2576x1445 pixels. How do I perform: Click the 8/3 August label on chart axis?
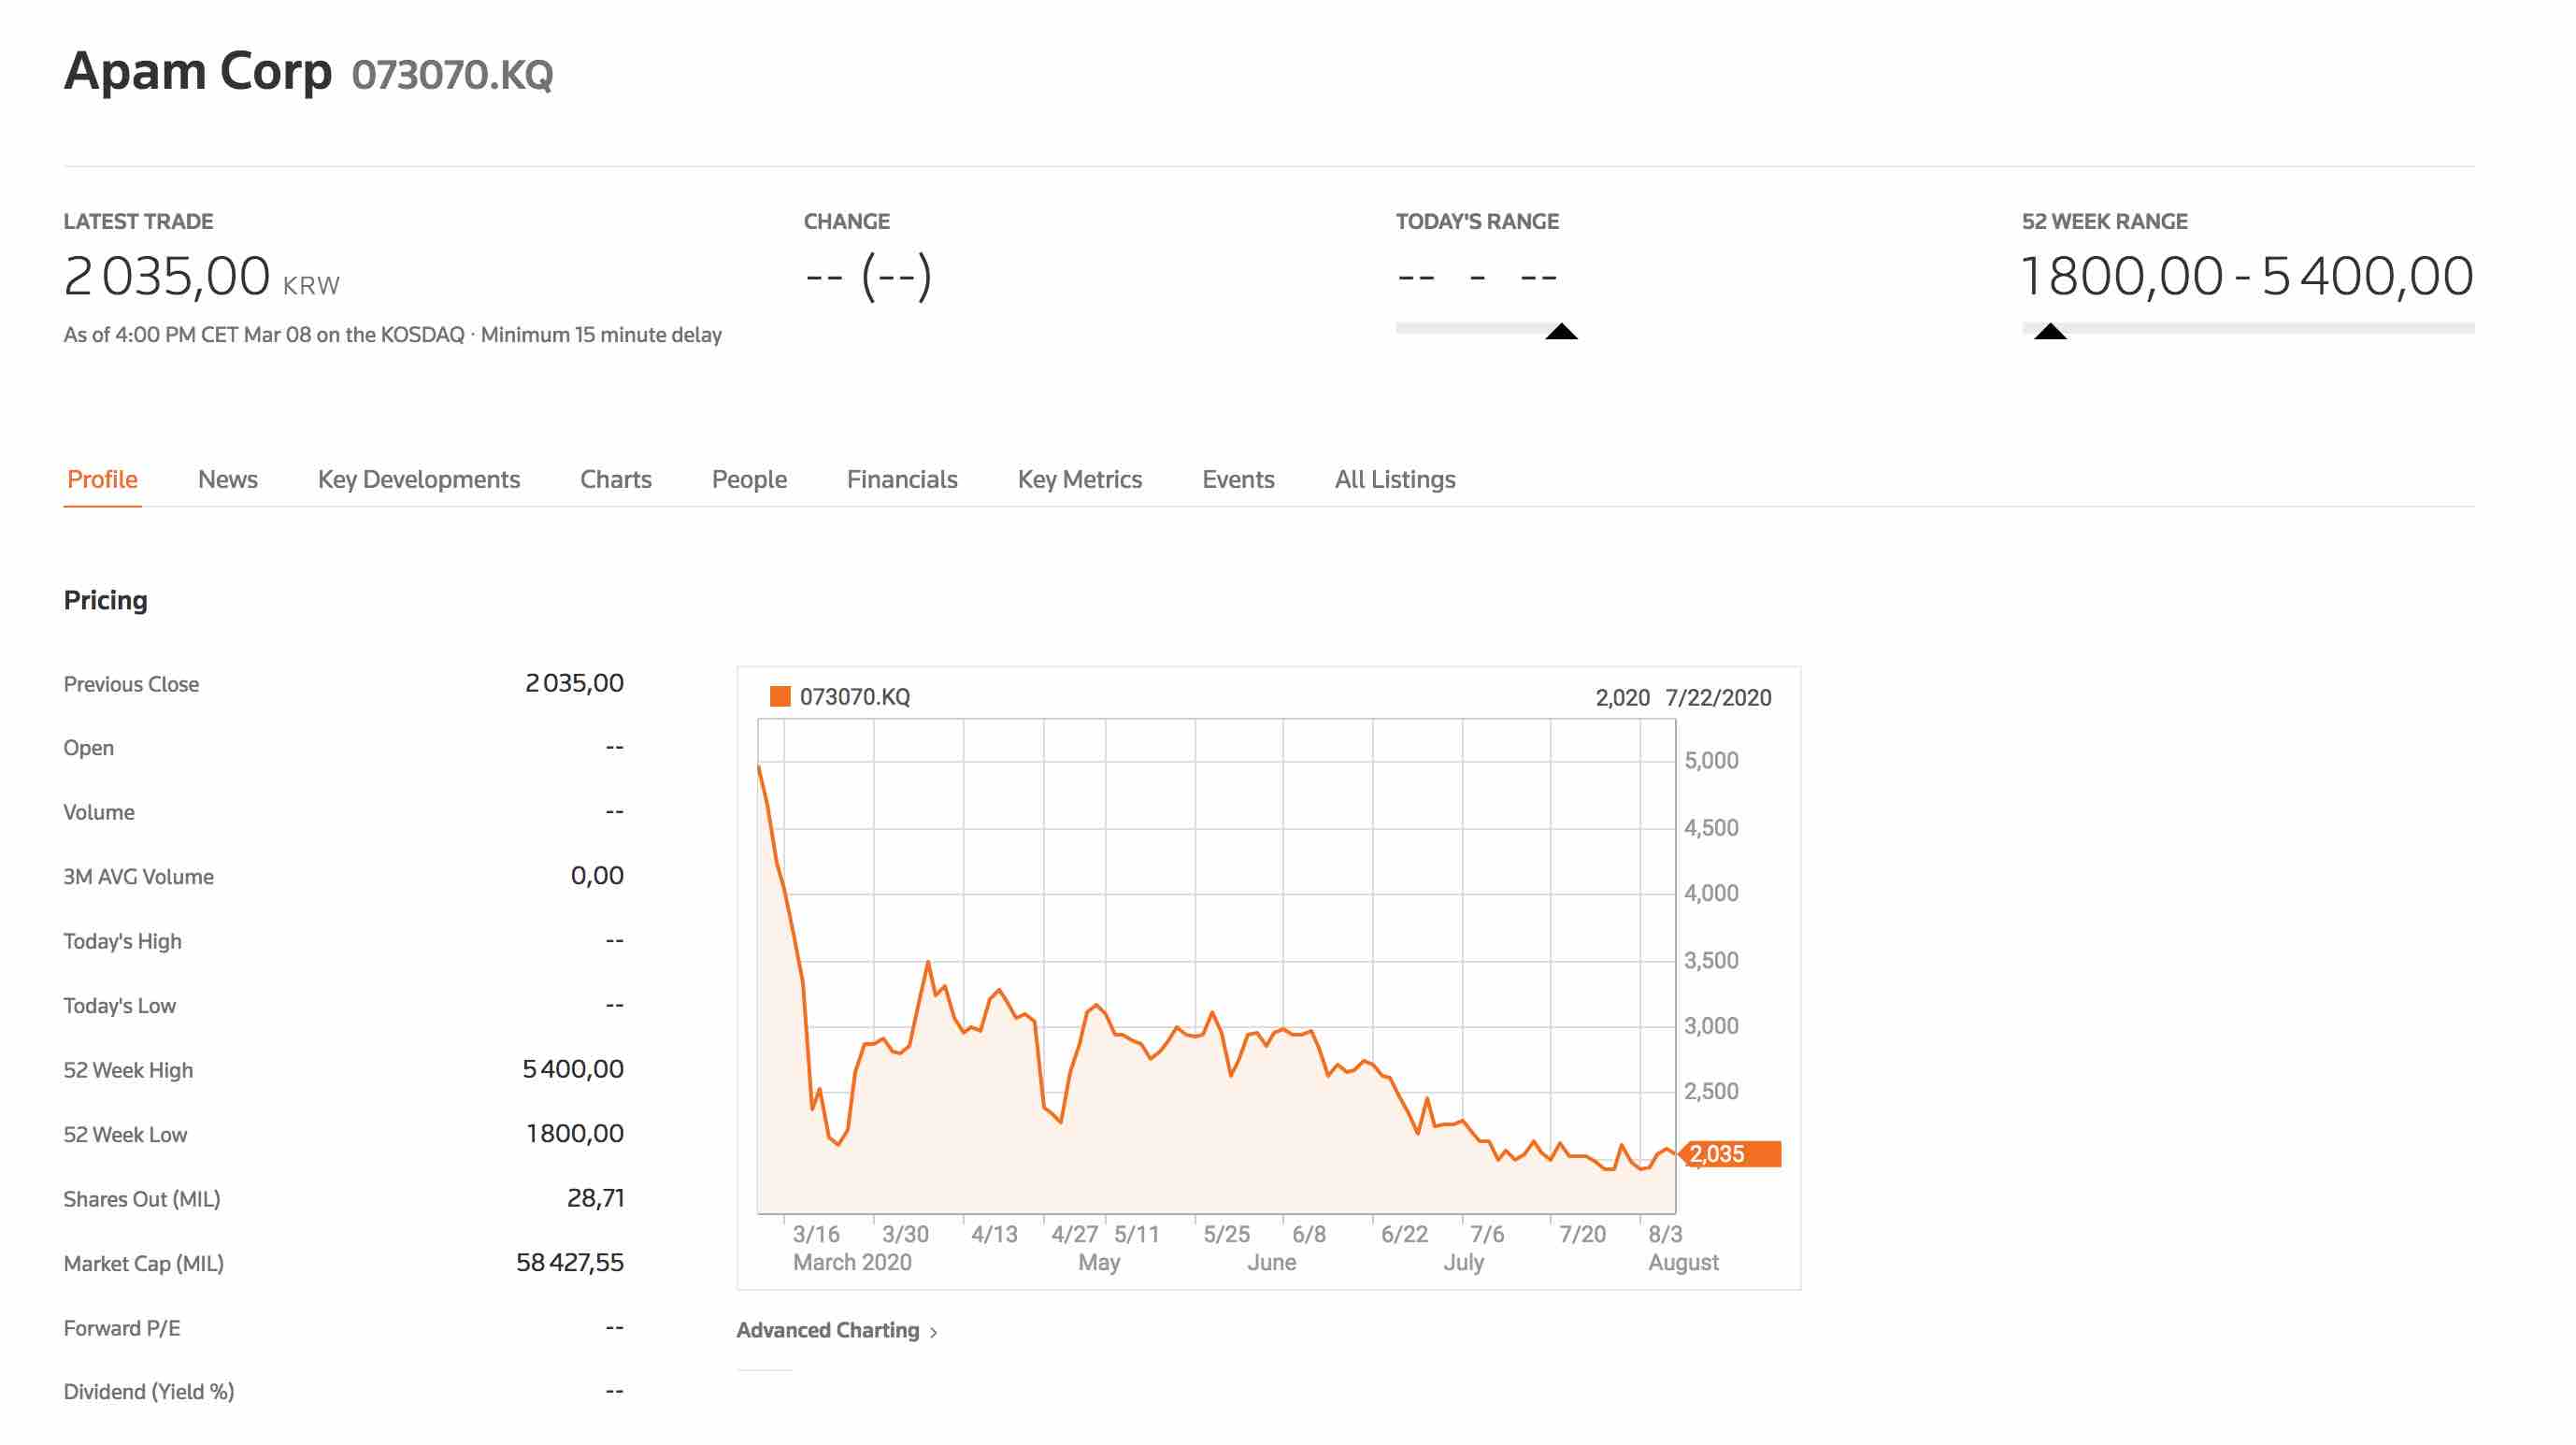[x=1683, y=1248]
